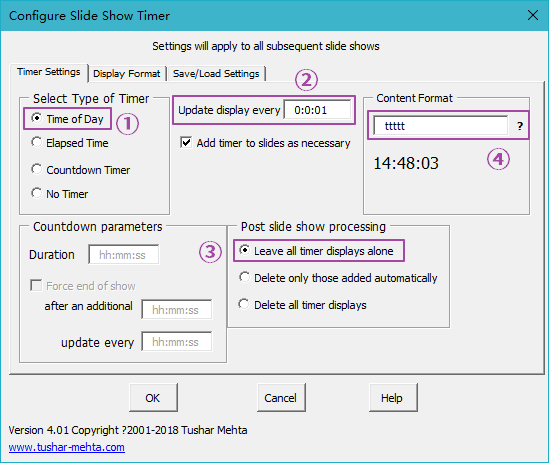Select the Elapsed Time radio button
549x463 pixels.
(70, 143)
